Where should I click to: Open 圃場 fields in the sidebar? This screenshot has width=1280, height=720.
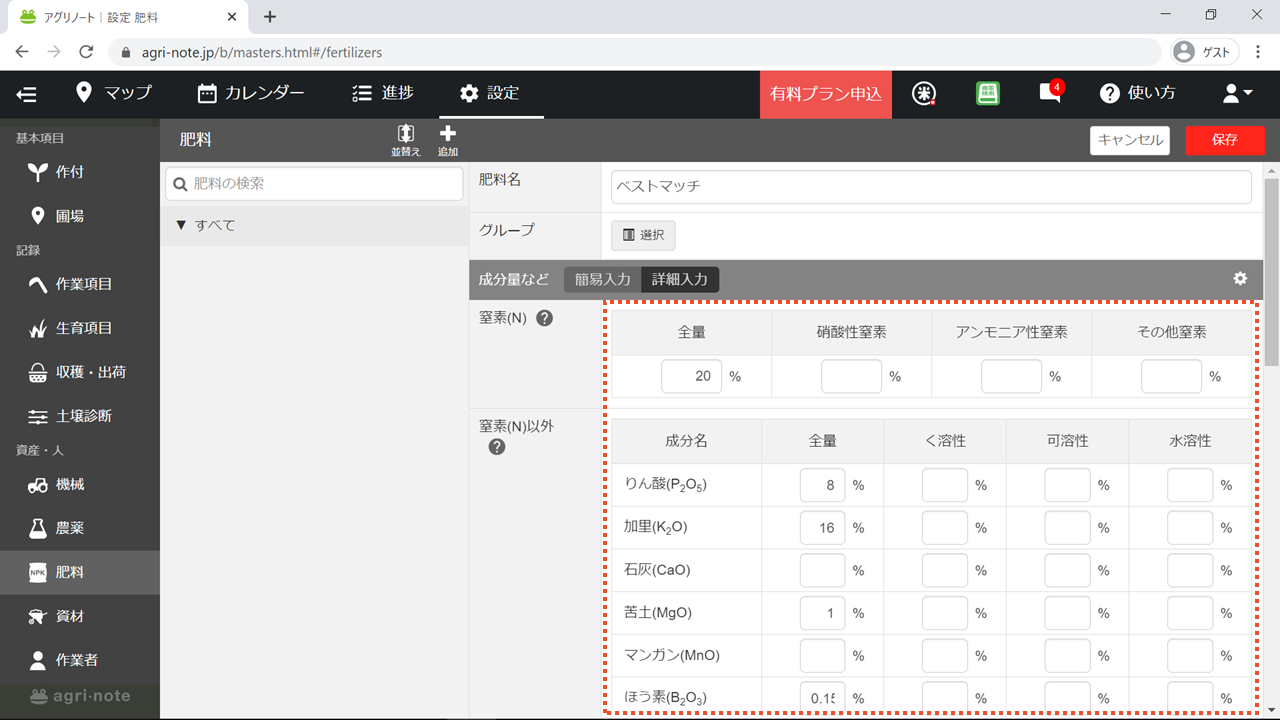80,216
